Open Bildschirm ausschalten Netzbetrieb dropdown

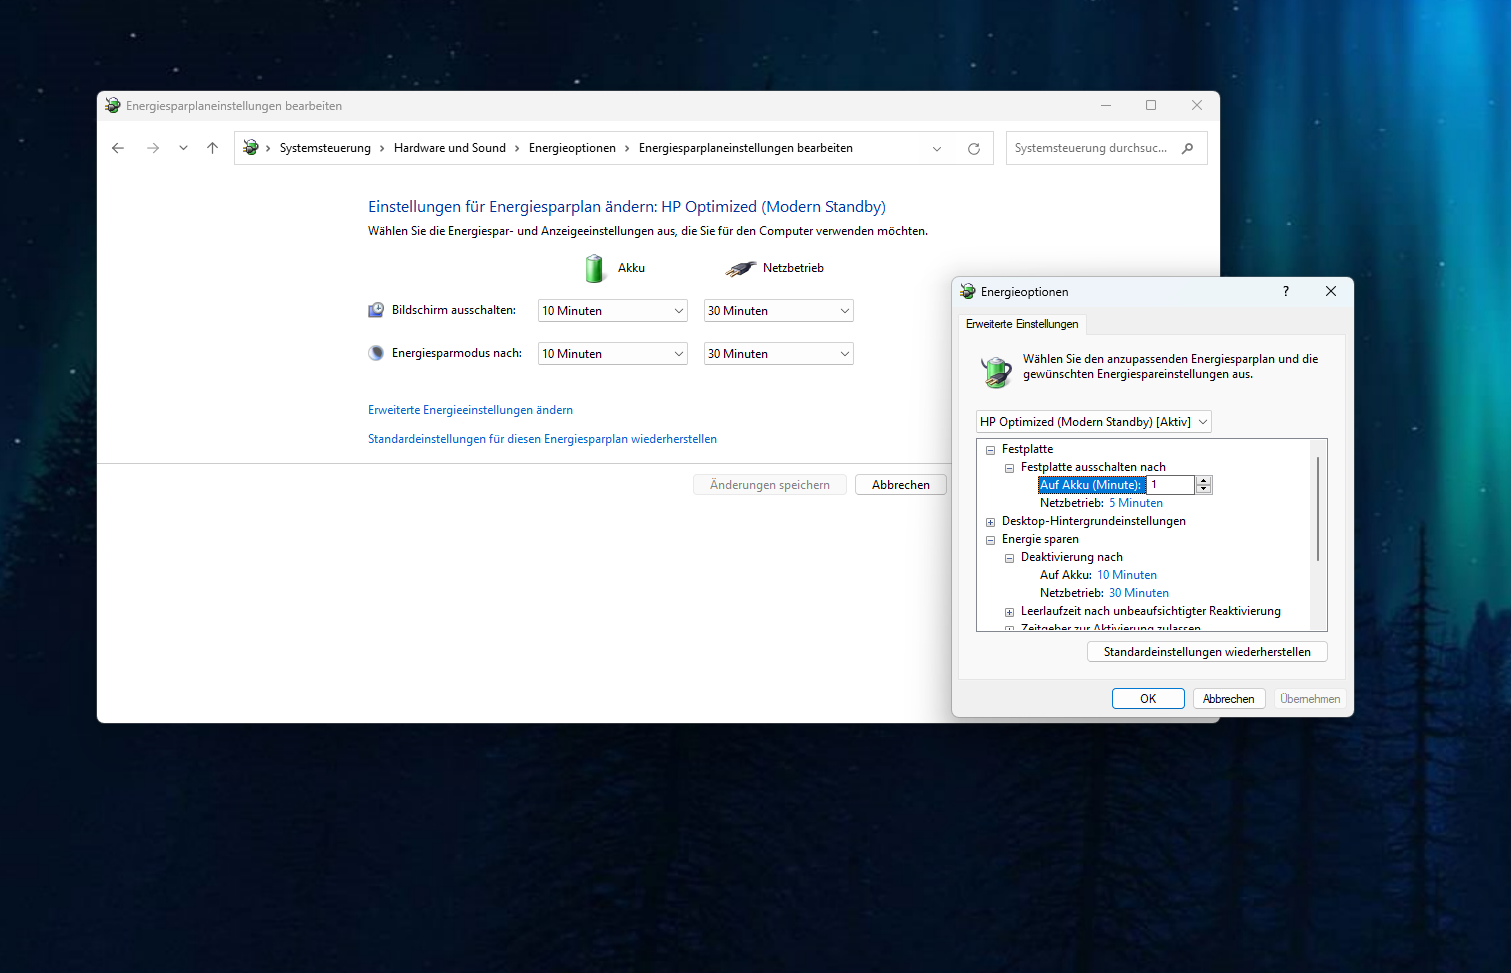[779, 311]
